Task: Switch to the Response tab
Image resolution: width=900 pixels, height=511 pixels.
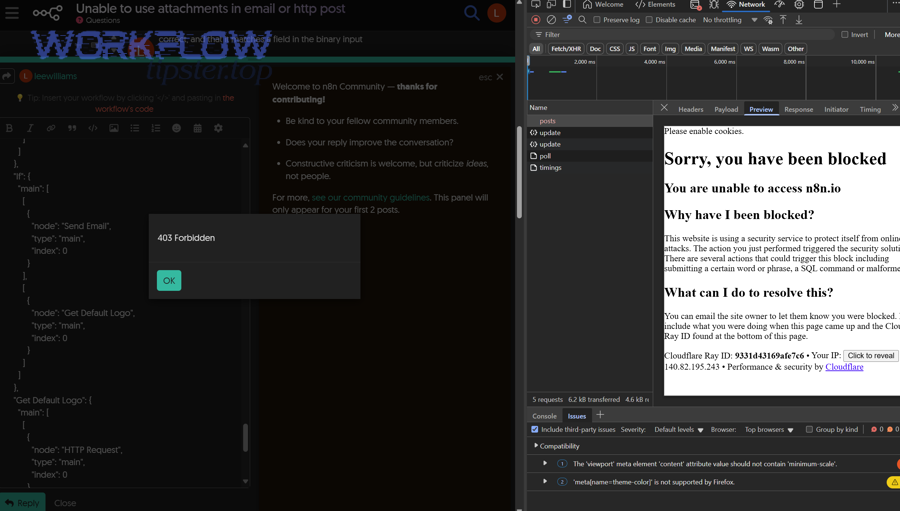Action: (798, 109)
